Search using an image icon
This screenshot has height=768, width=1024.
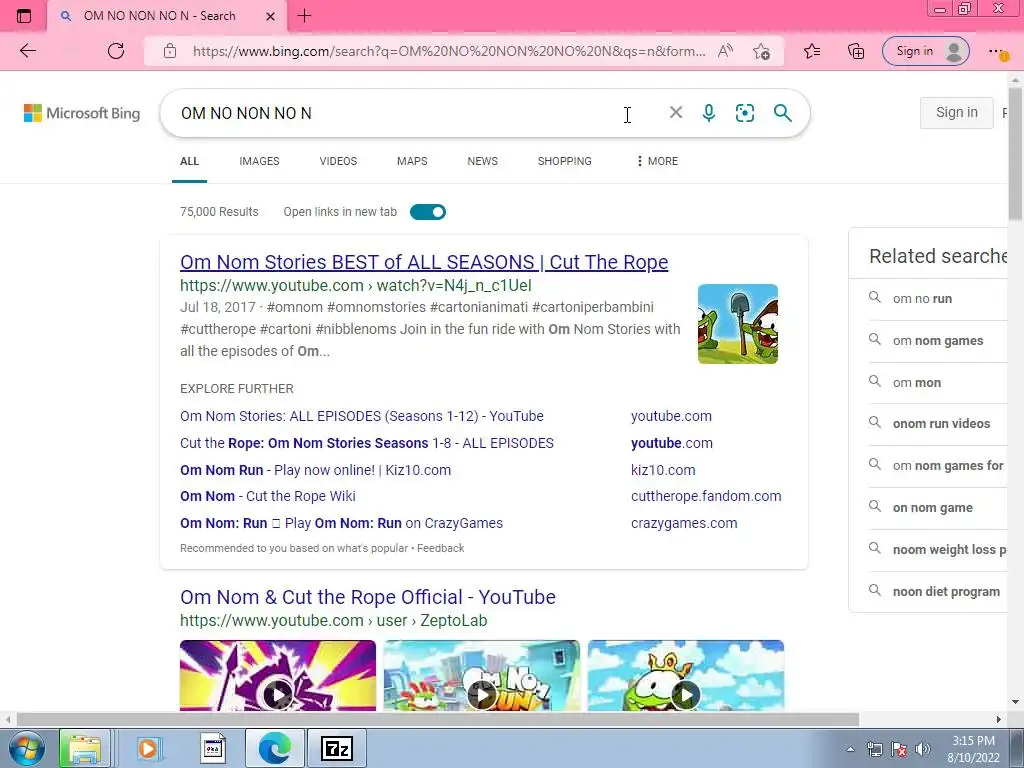744,113
